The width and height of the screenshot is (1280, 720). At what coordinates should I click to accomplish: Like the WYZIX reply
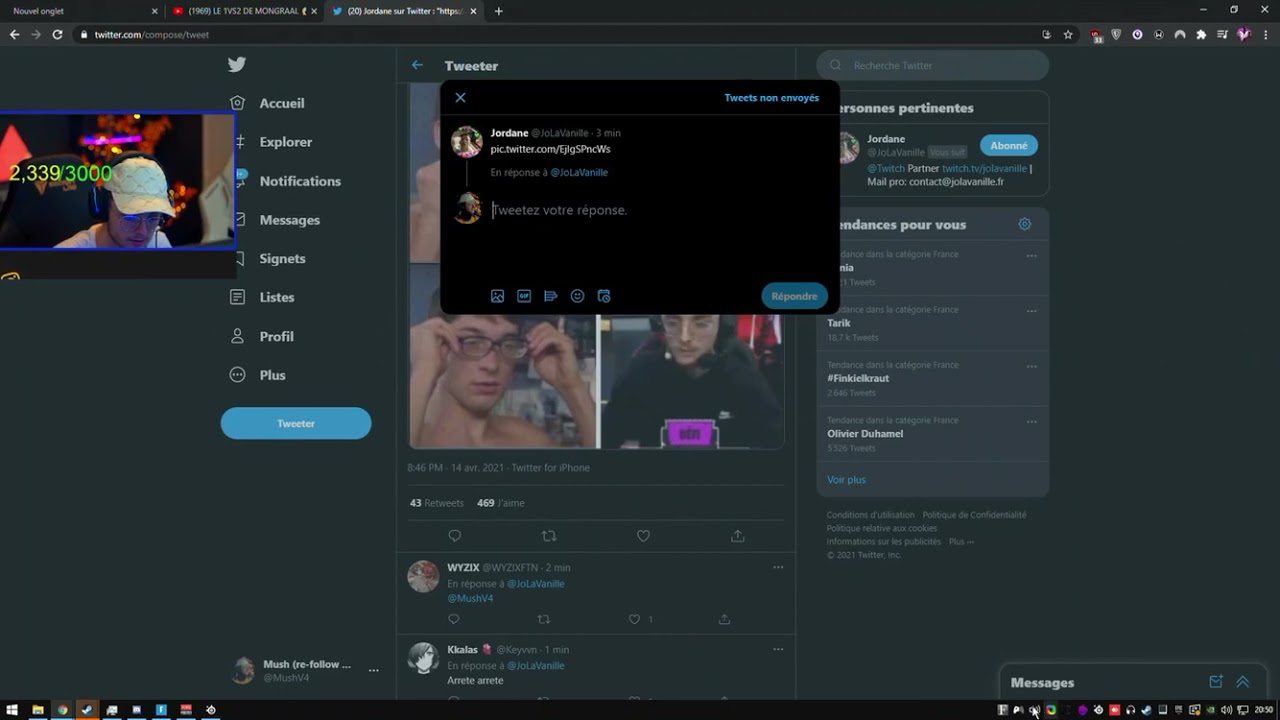pos(634,619)
